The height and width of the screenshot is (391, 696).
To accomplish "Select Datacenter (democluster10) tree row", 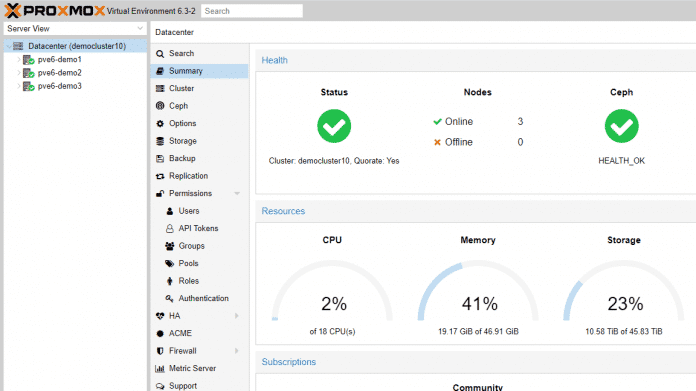I will pyautogui.click(x=75, y=46).
